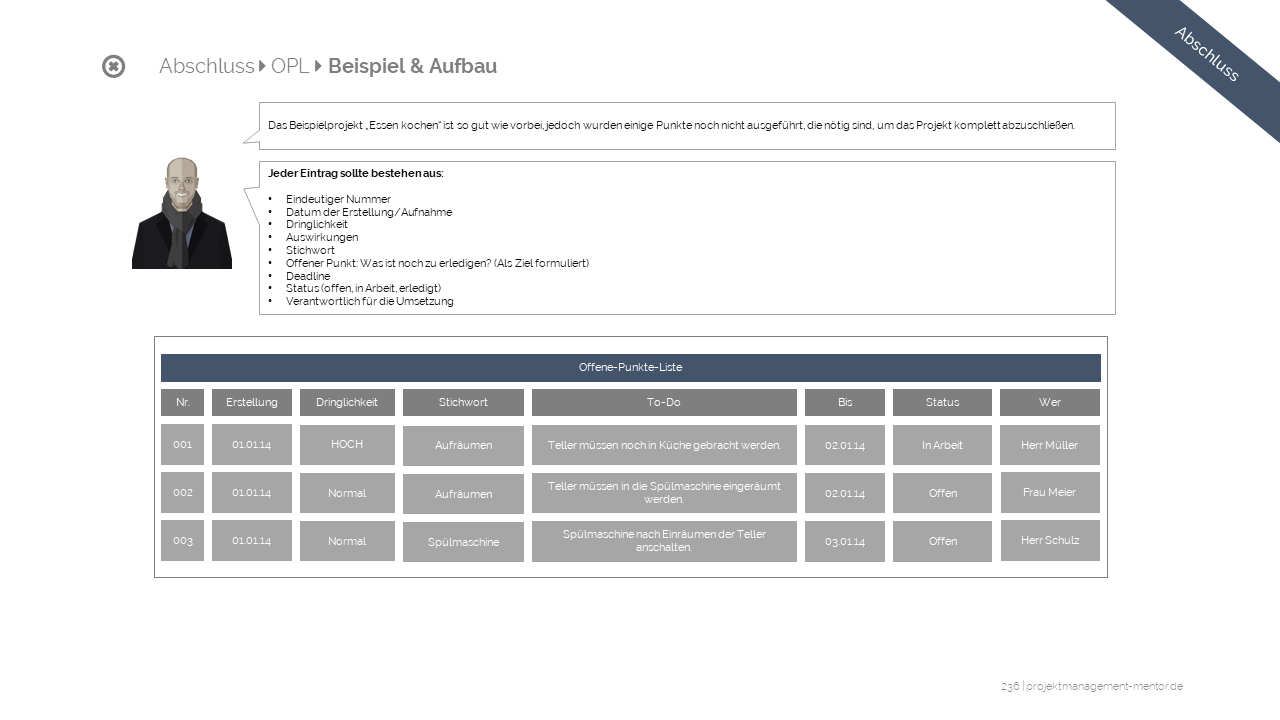Select the Frau Meier cell

point(1049,493)
